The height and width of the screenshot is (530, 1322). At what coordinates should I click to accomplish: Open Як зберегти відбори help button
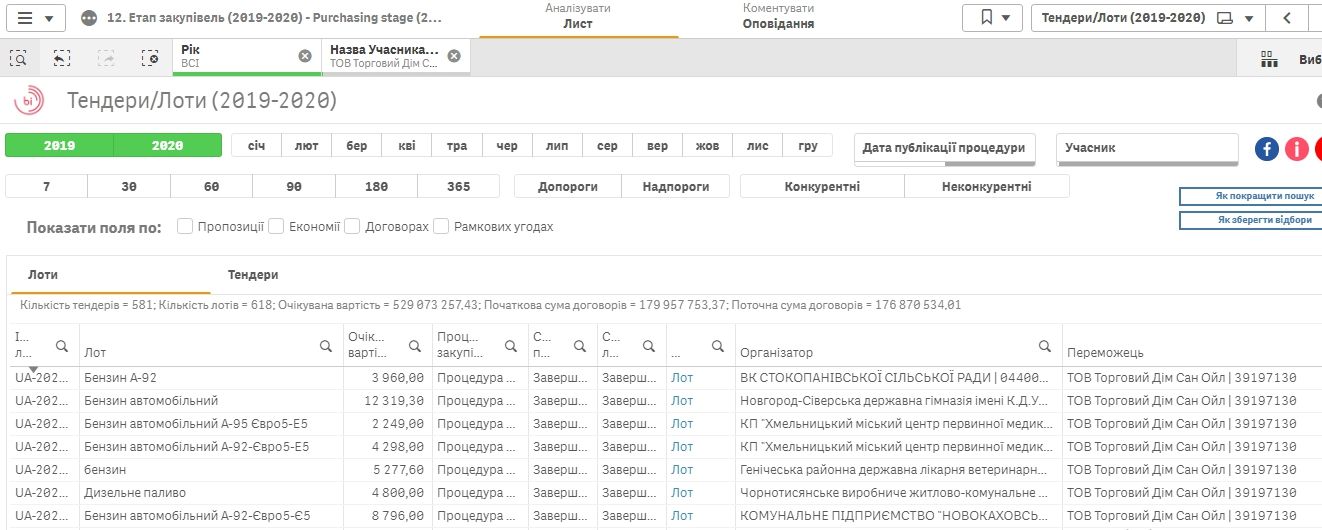1251,220
